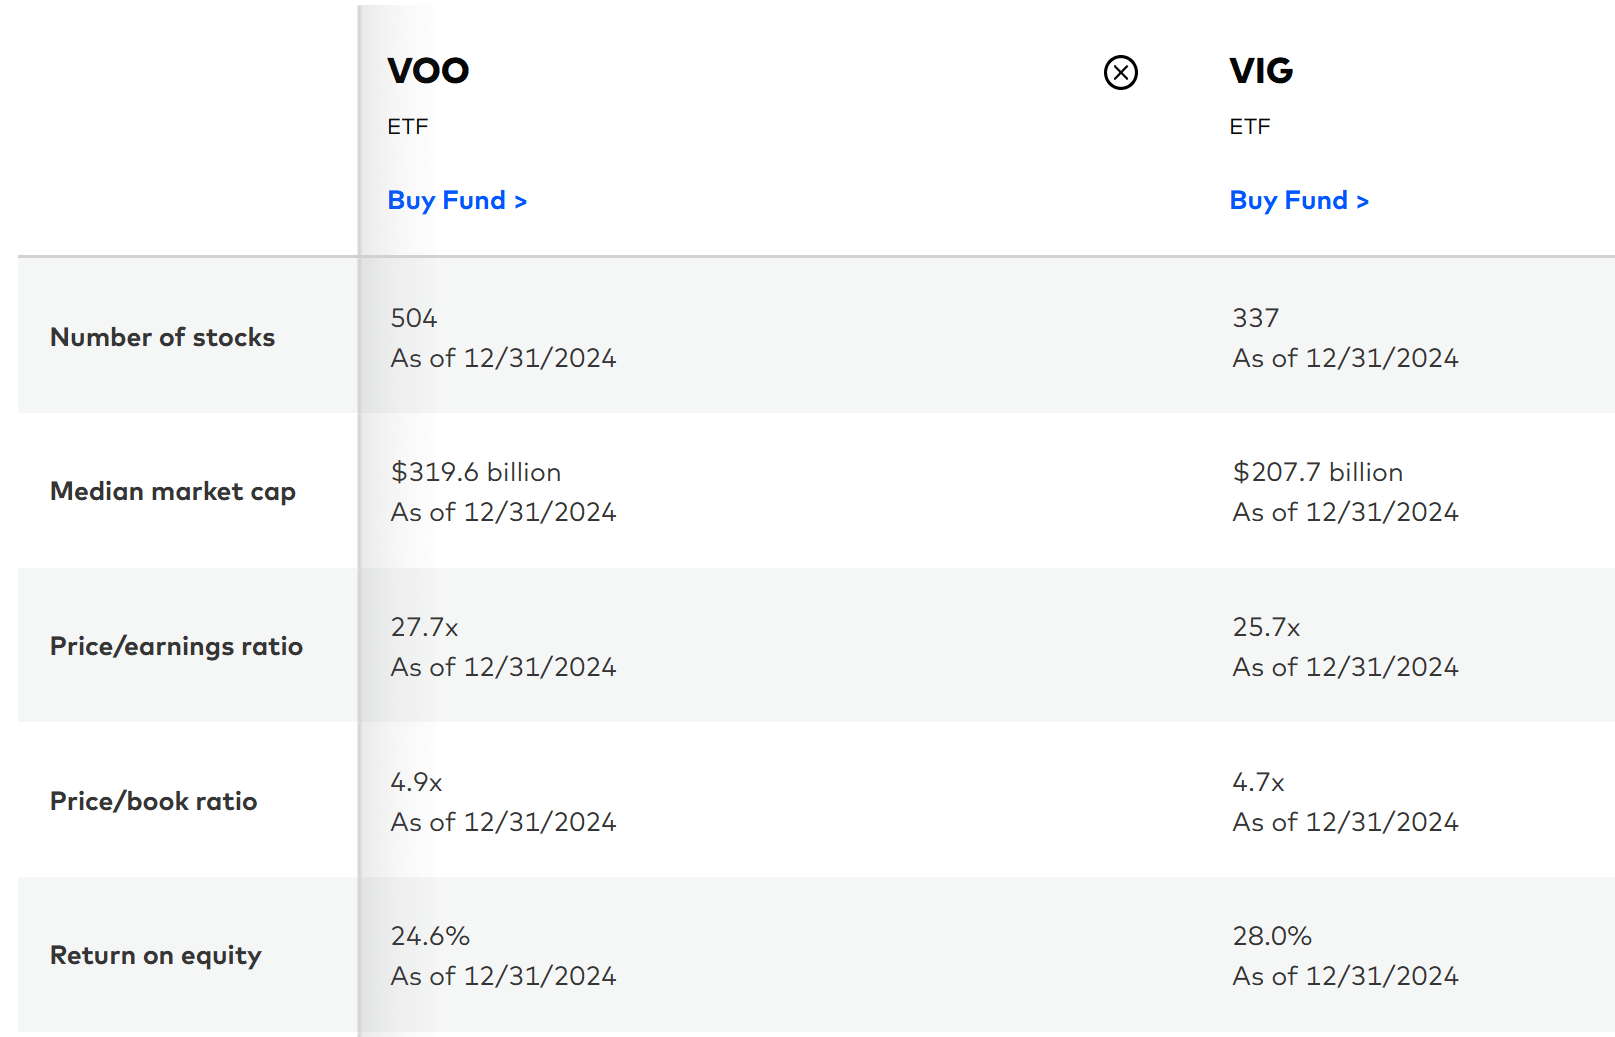This screenshot has width=1615, height=1037.
Task: Select the Price/book ratio row label
Action: 153,800
